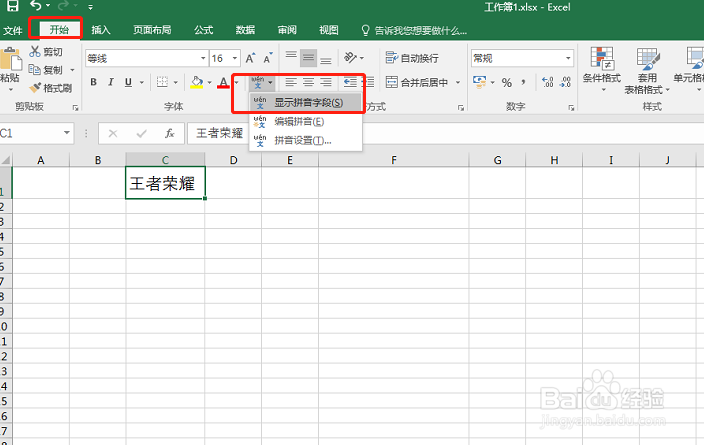The width and height of the screenshot is (704, 445).
Task: Toggle underline formatting
Action: pos(128,82)
